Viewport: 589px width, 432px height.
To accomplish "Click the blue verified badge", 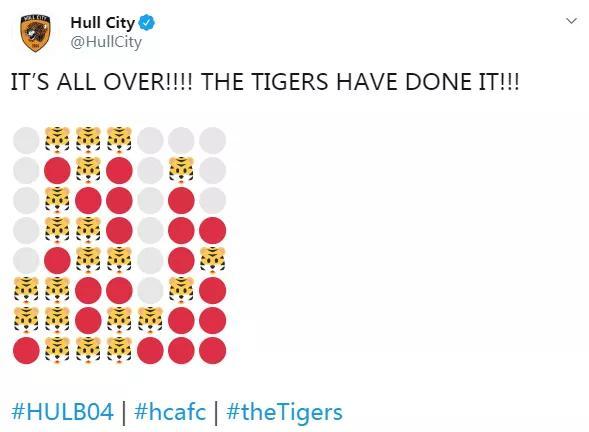I will 147,23.
